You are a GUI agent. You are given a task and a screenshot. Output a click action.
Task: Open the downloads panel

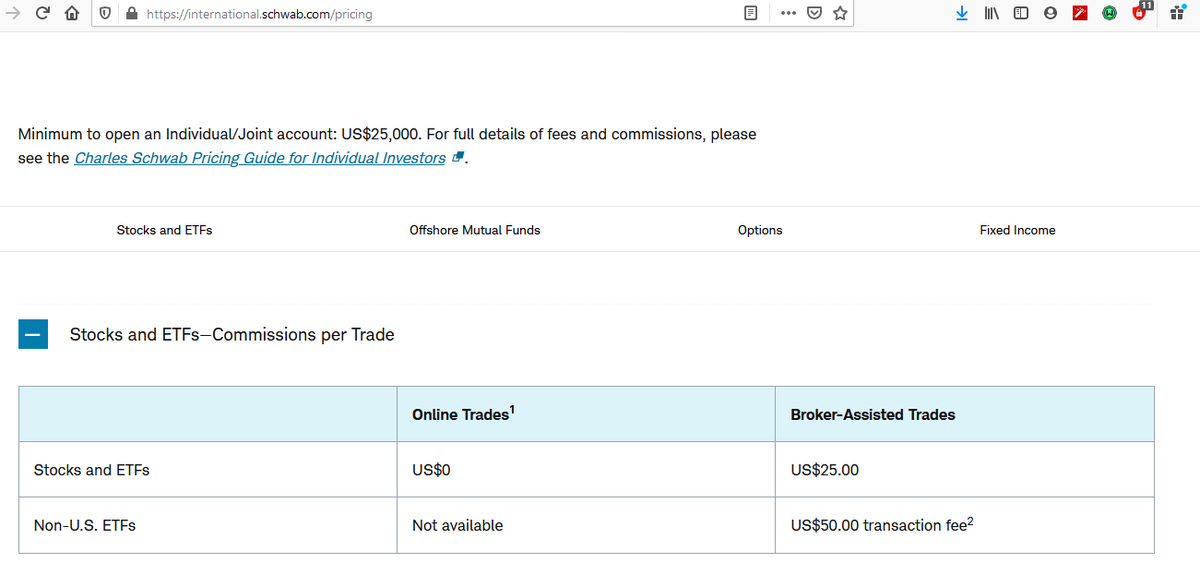pyautogui.click(x=962, y=14)
